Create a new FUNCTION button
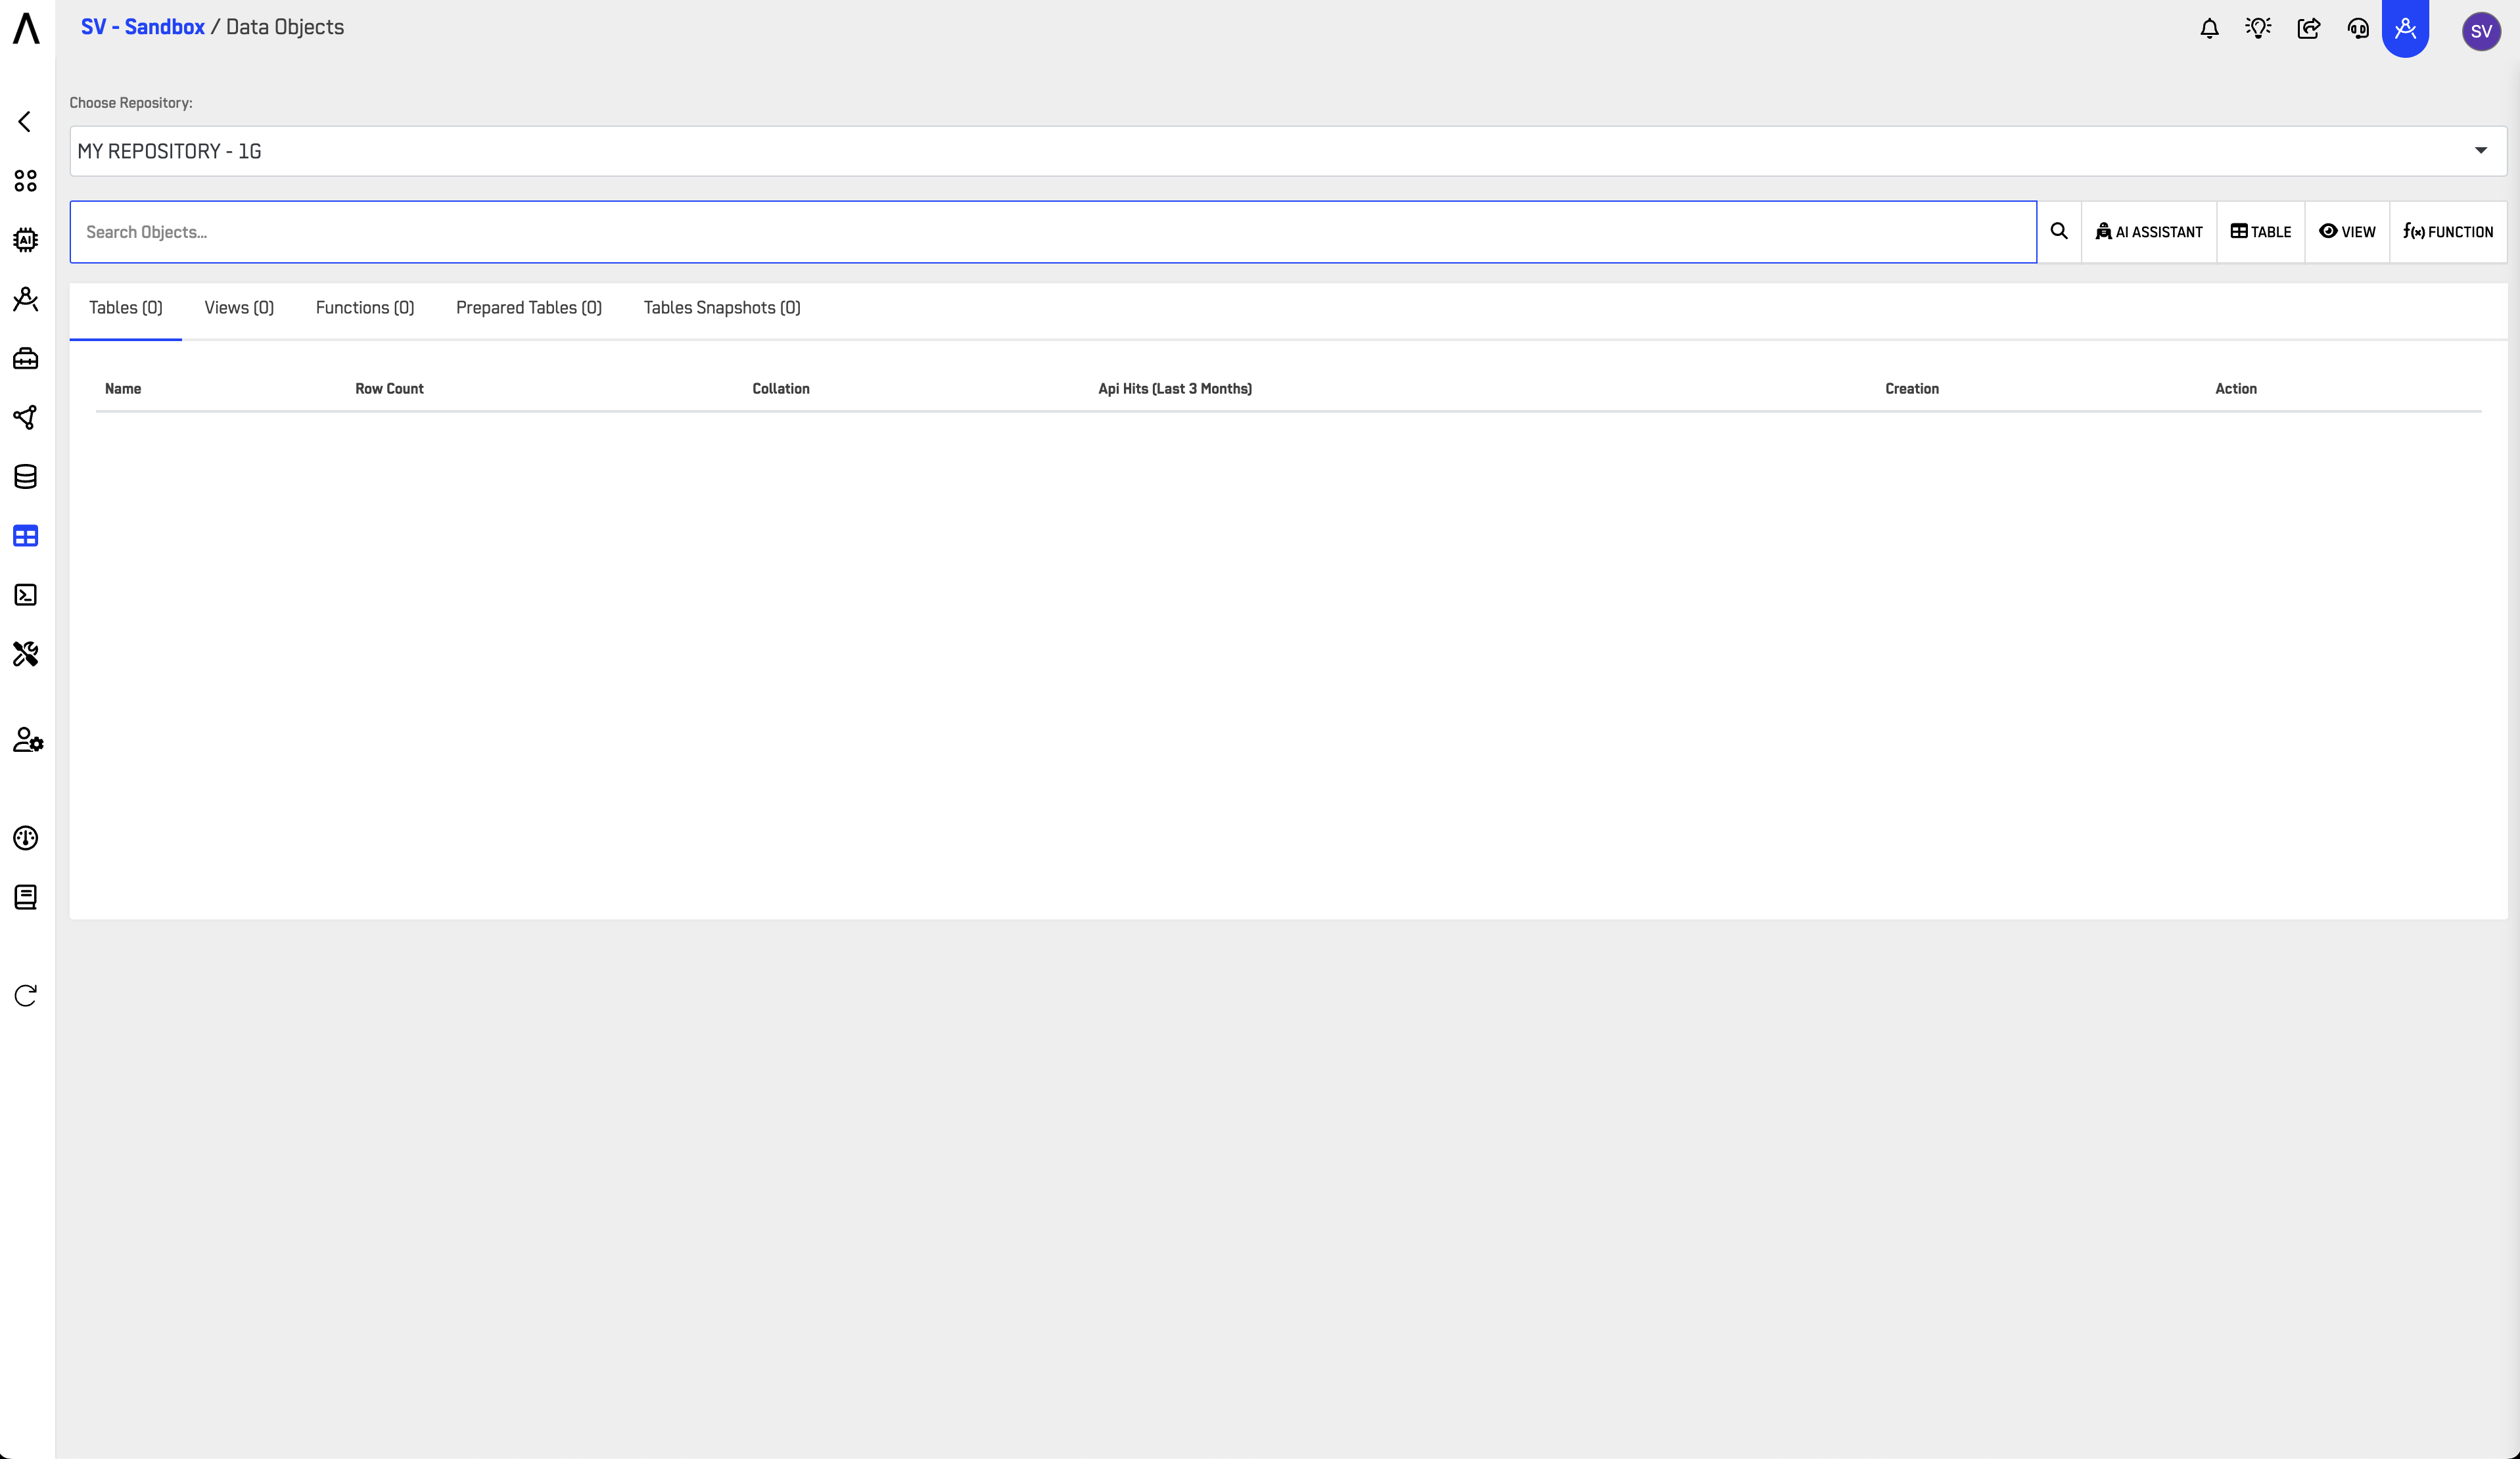Image resolution: width=2520 pixels, height=1459 pixels. point(2448,232)
